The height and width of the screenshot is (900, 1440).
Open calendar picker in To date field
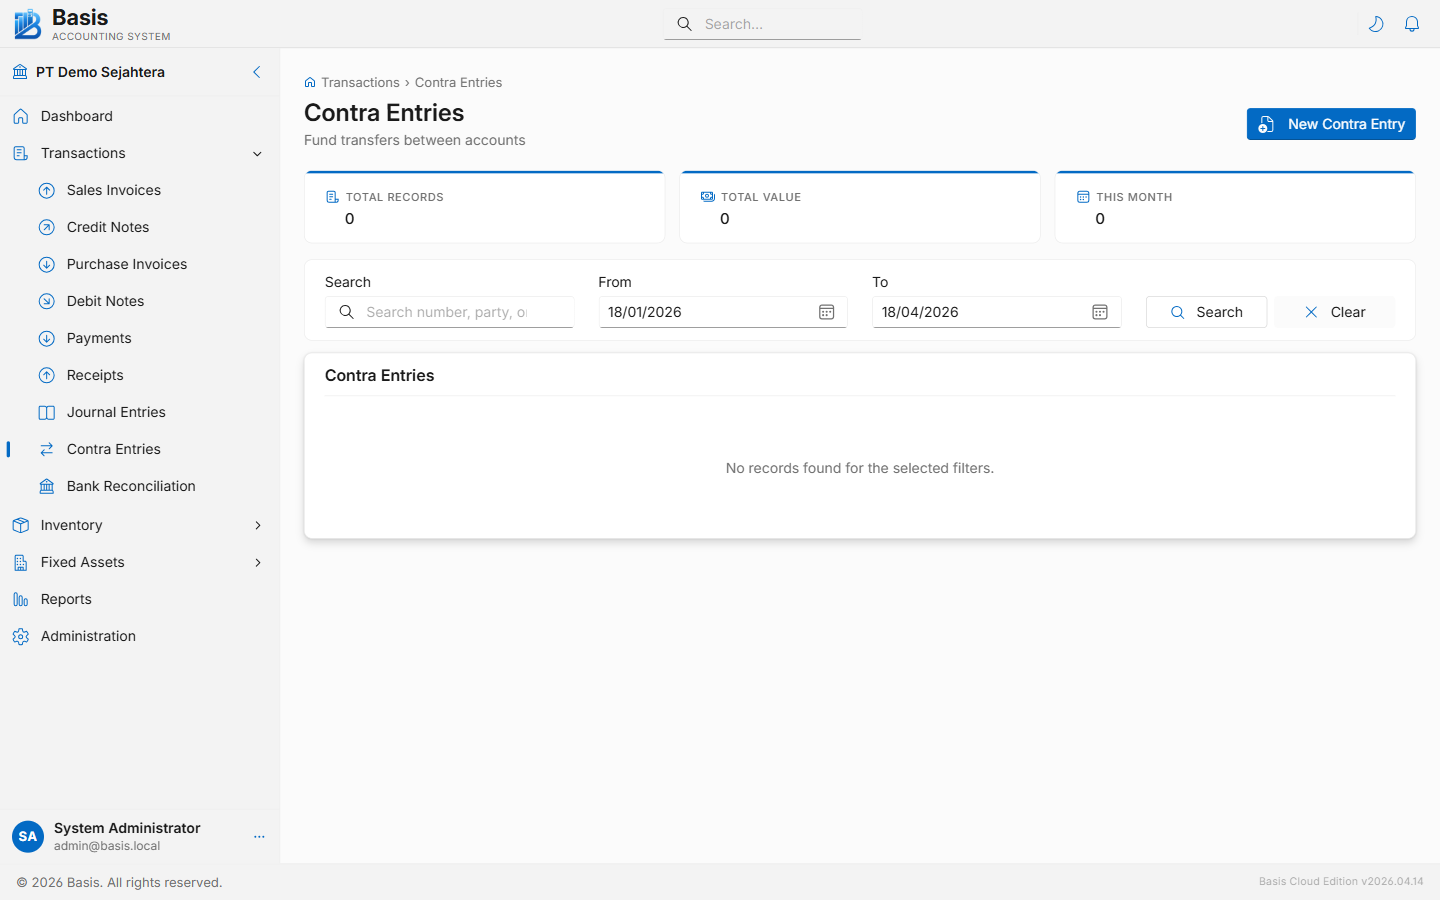pos(1099,312)
